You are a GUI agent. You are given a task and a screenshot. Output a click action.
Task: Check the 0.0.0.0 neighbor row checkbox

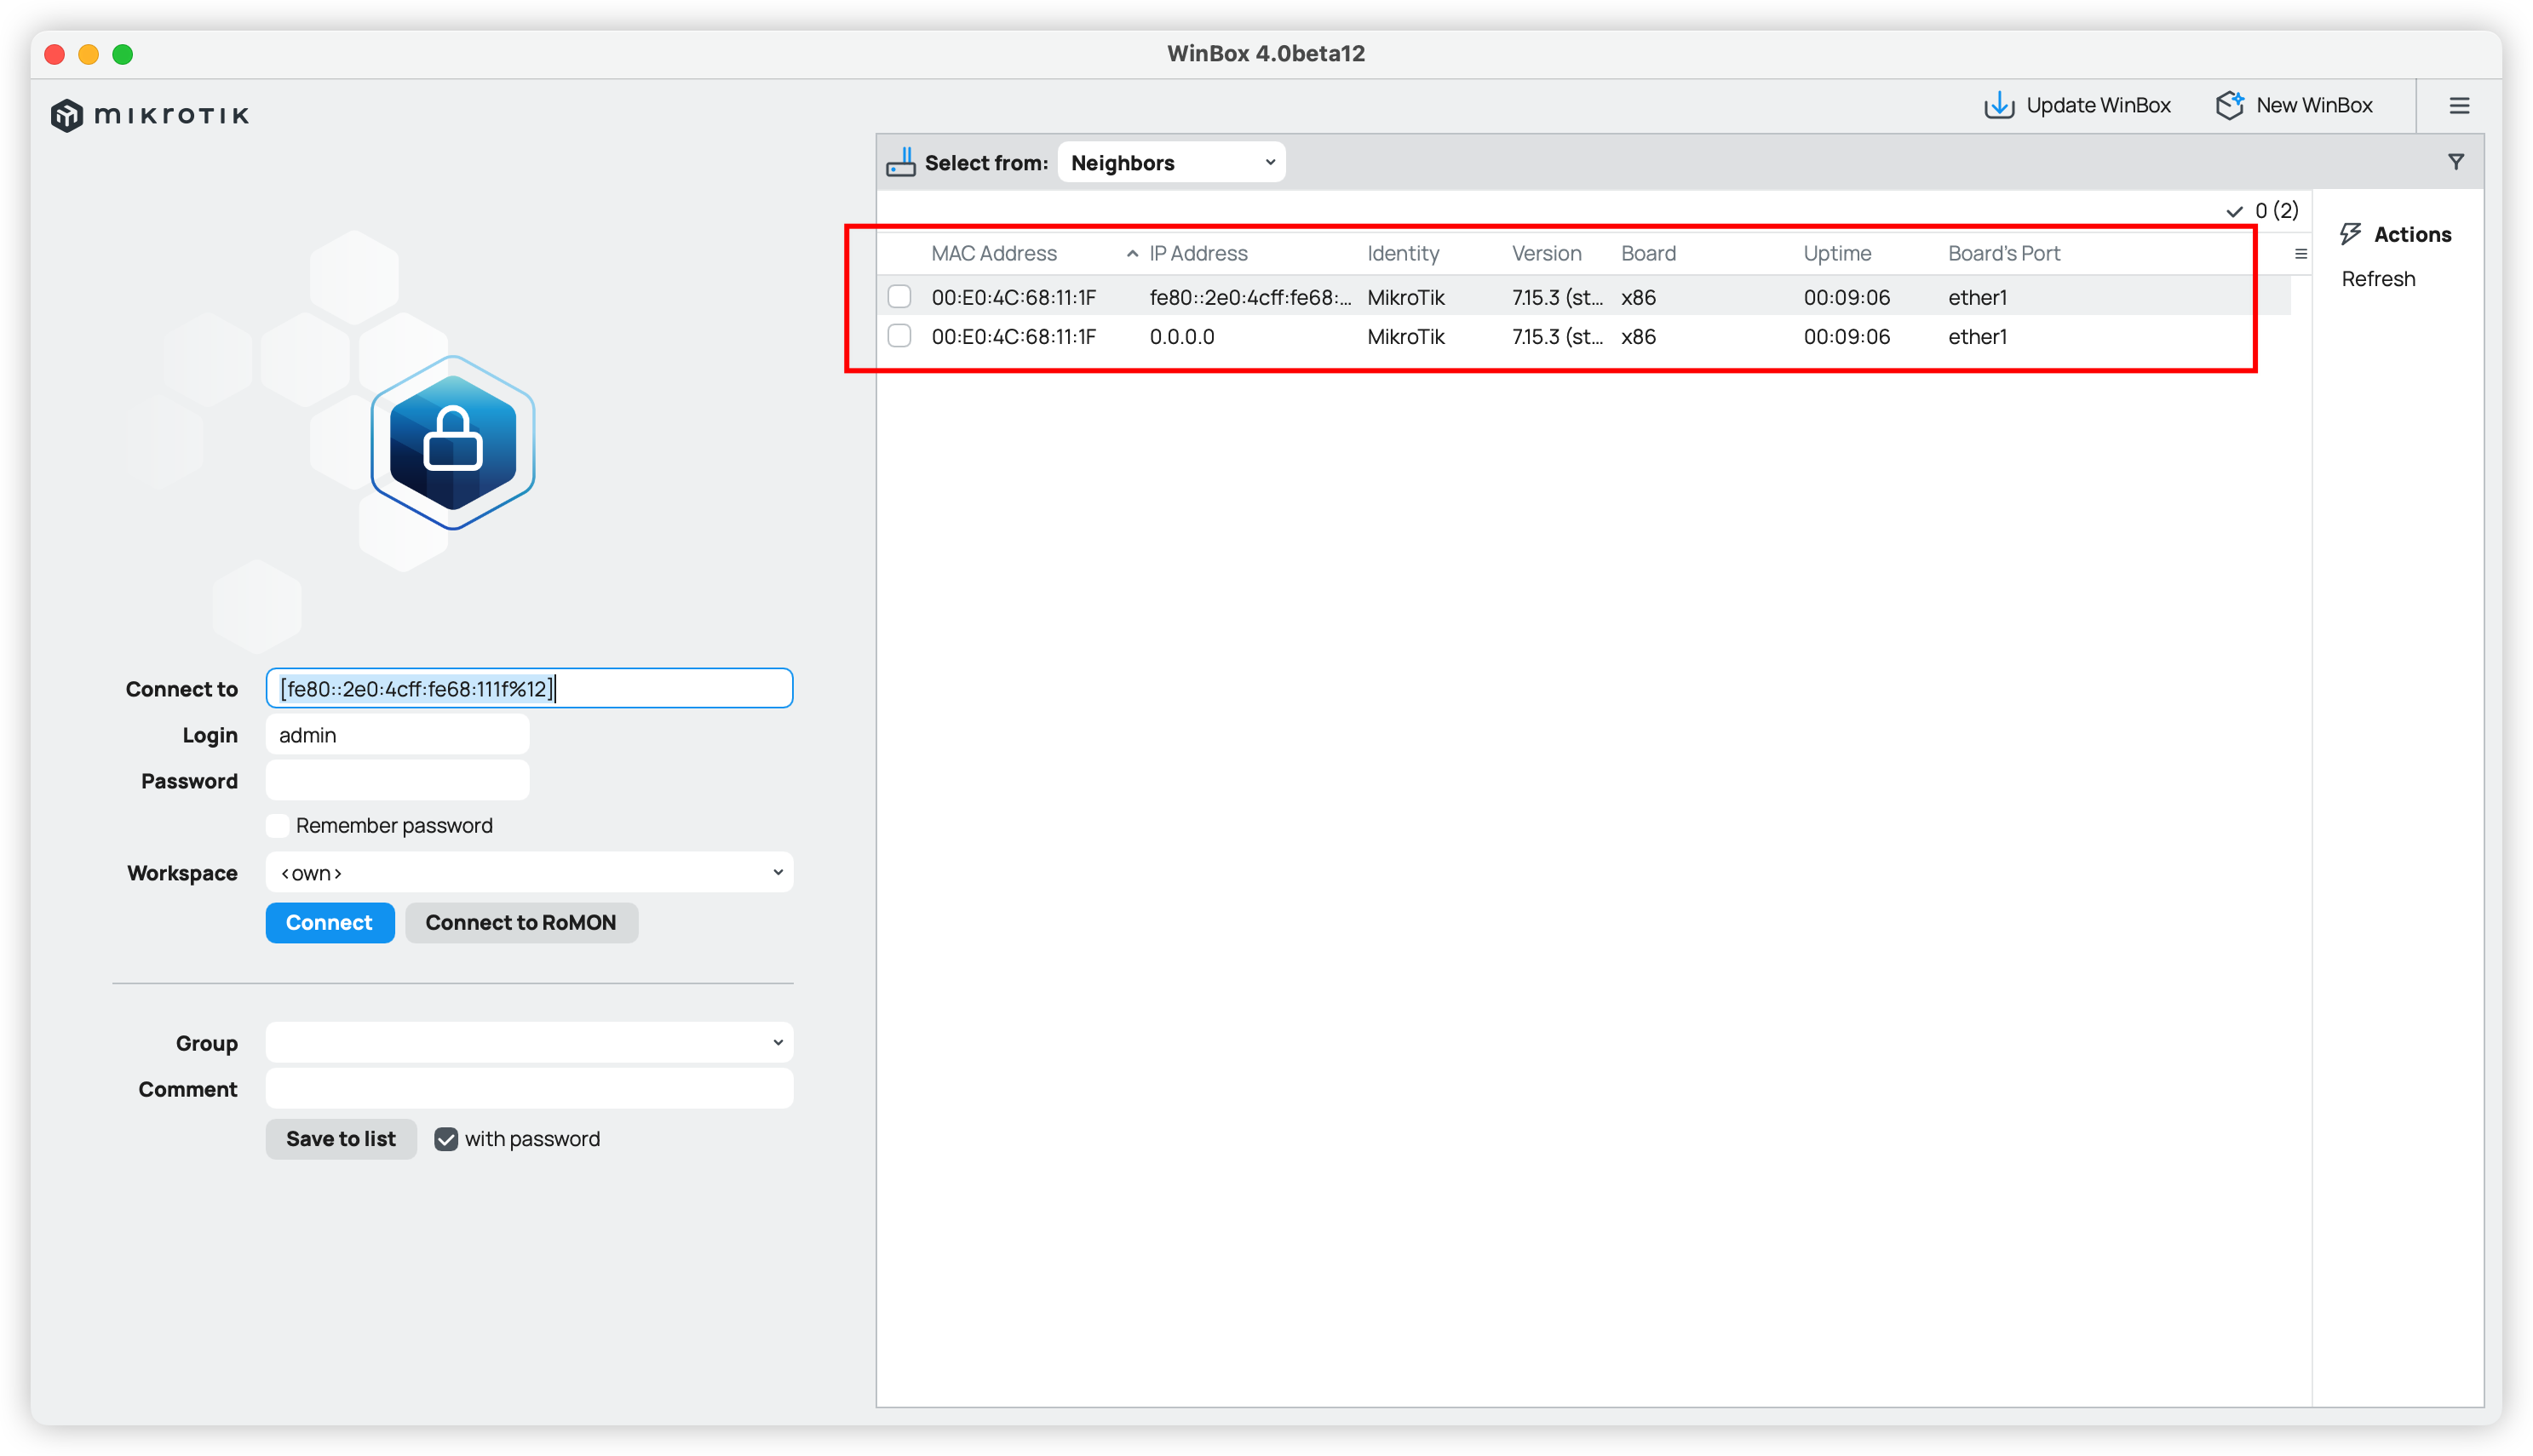(x=899, y=336)
